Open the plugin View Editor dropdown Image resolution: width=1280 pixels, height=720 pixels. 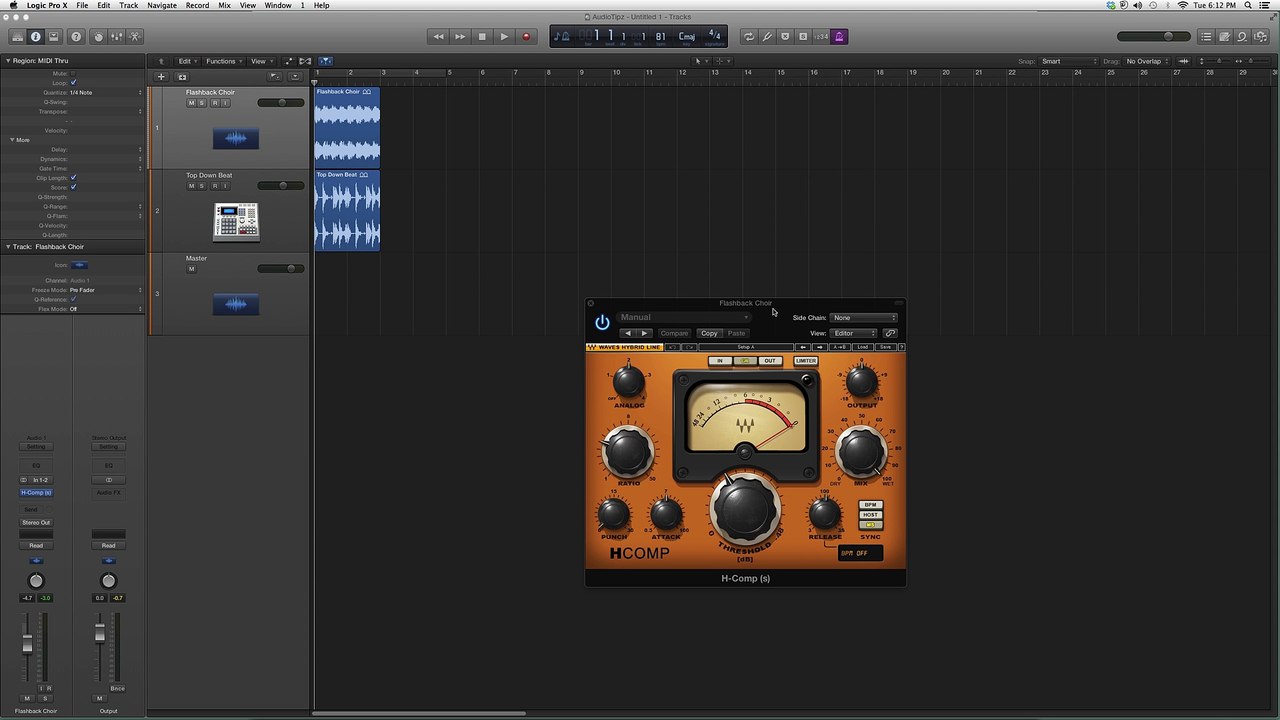click(853, 333)
